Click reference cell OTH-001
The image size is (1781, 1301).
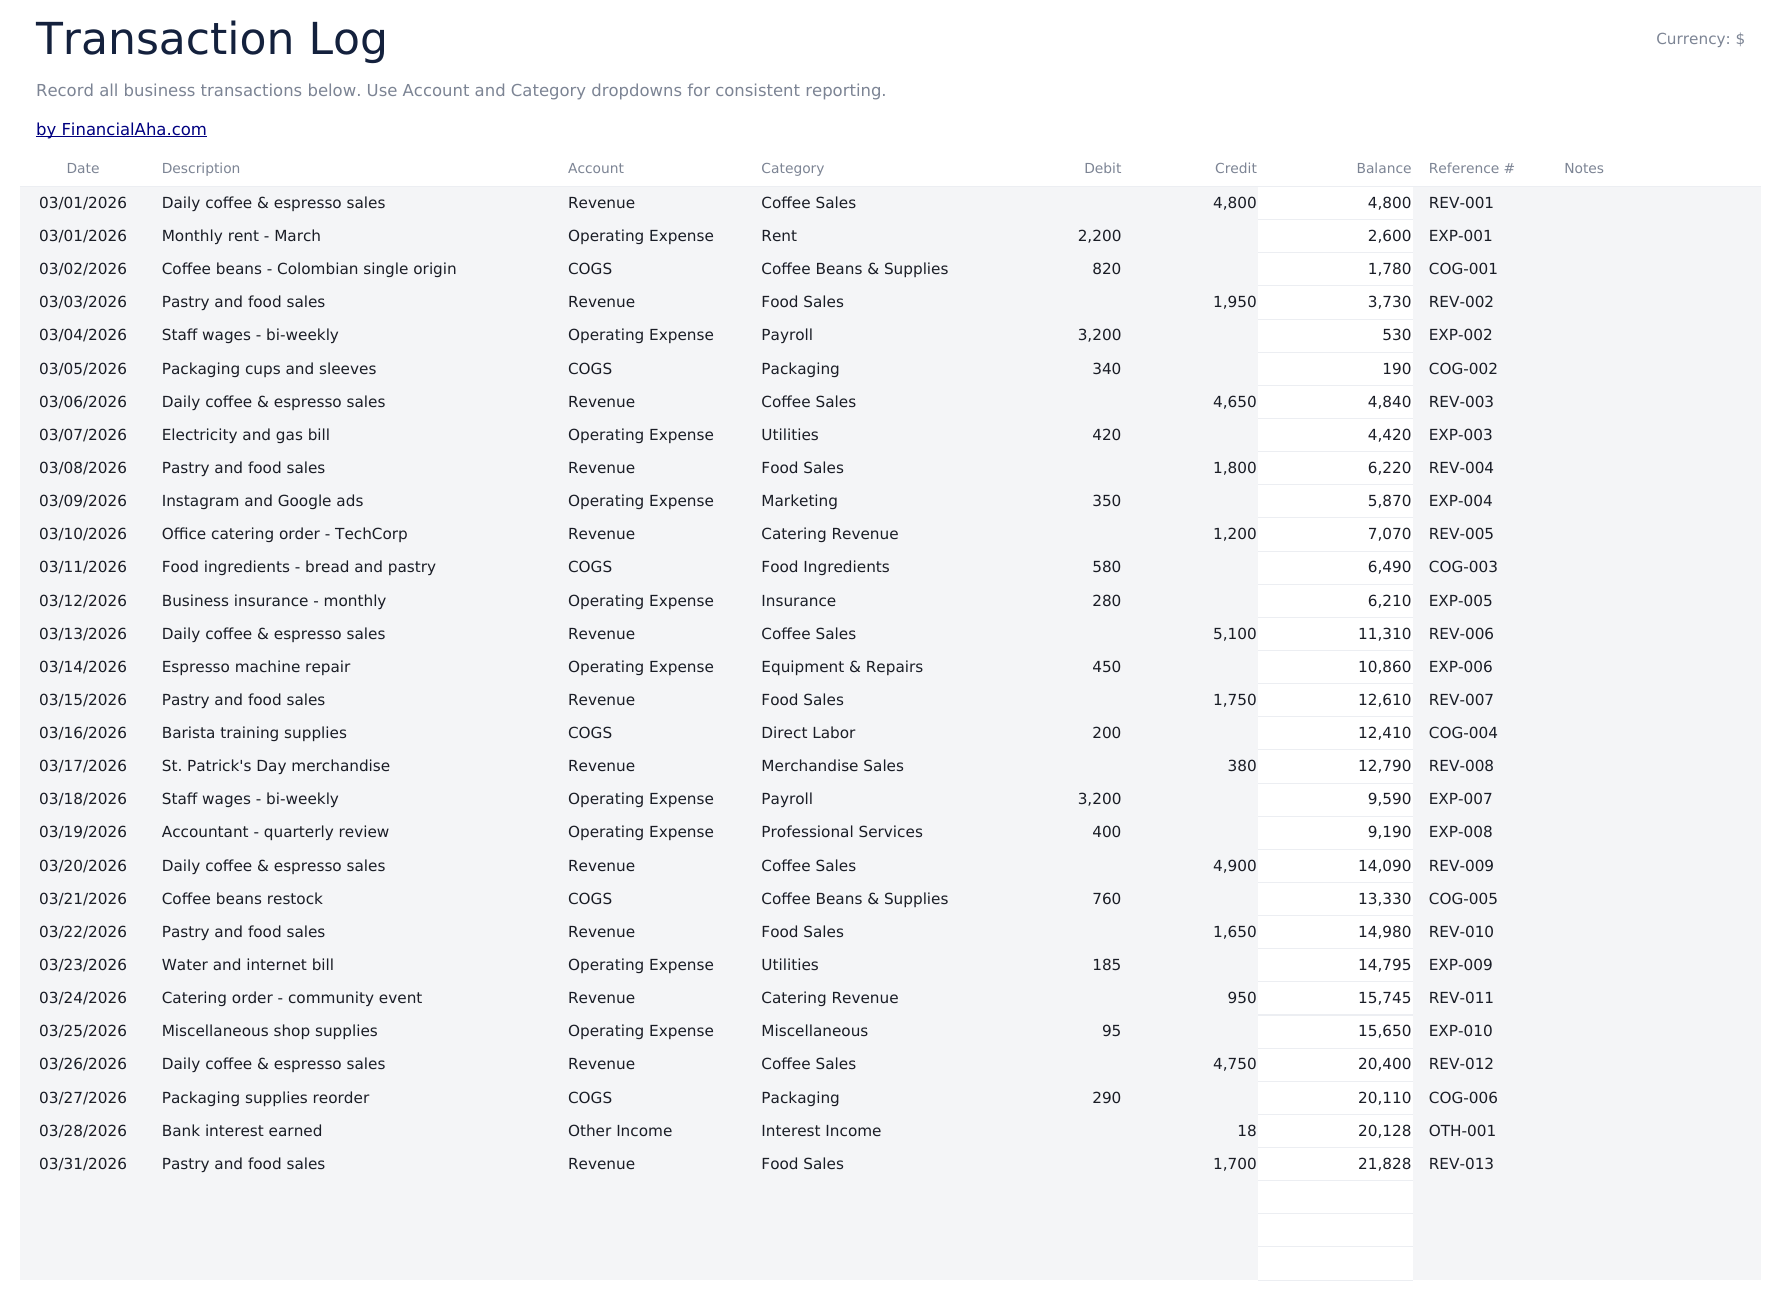coord(1462,1131)
